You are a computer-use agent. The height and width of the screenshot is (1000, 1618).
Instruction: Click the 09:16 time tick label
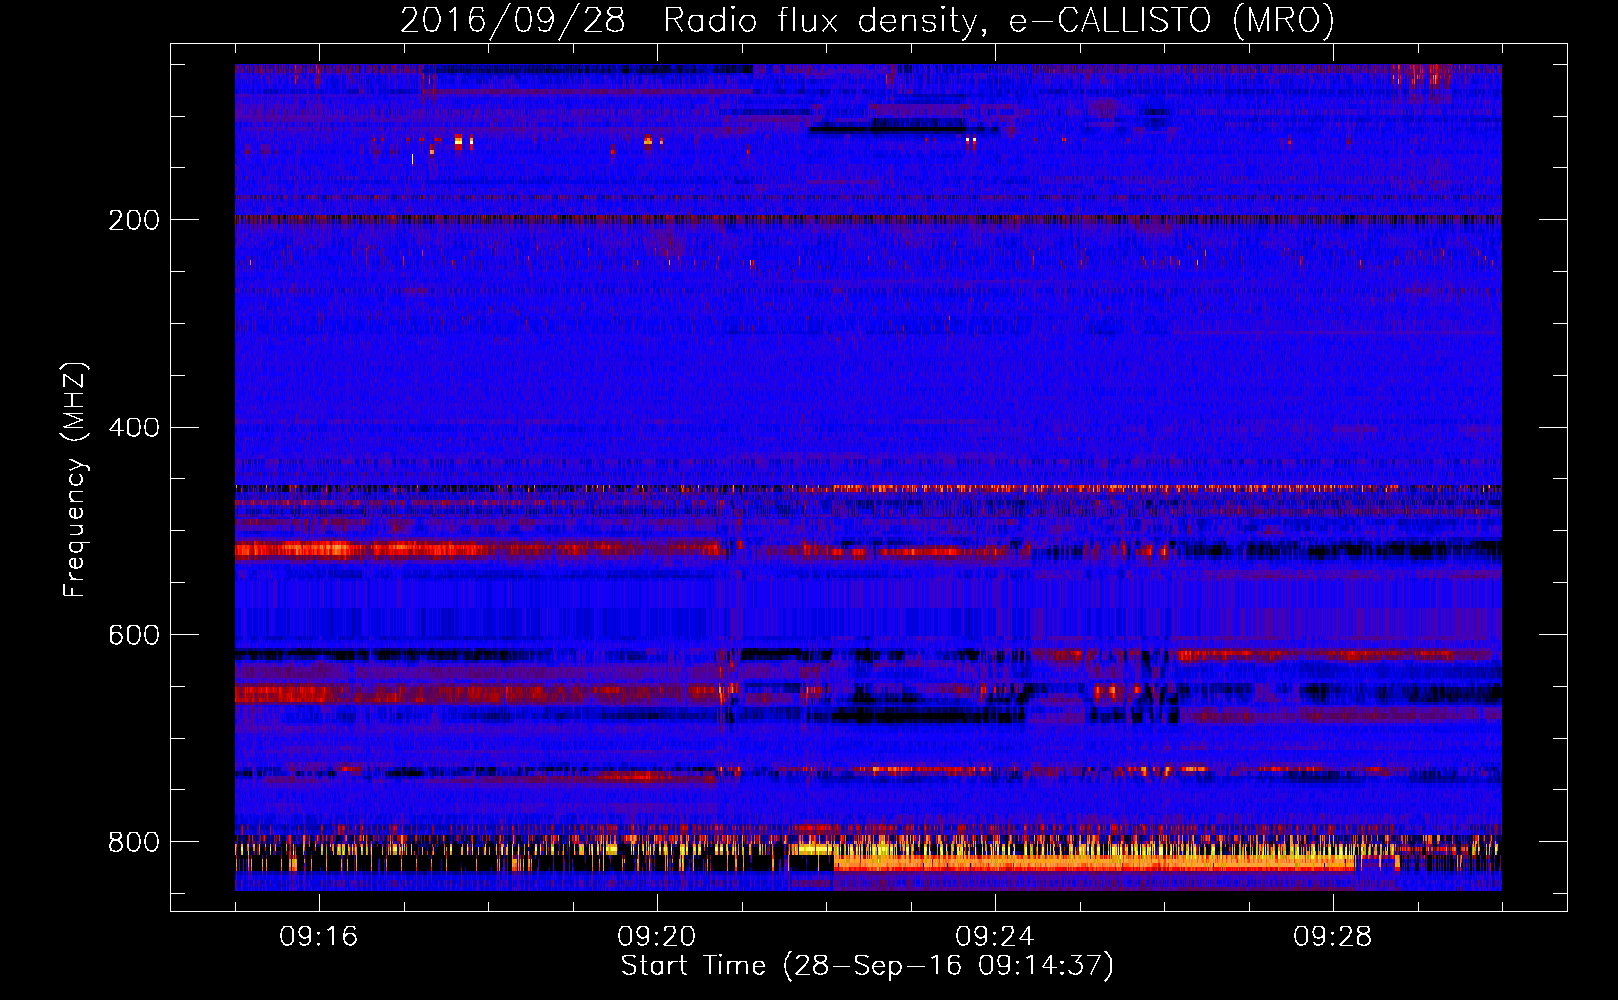(x=319, y=937)
